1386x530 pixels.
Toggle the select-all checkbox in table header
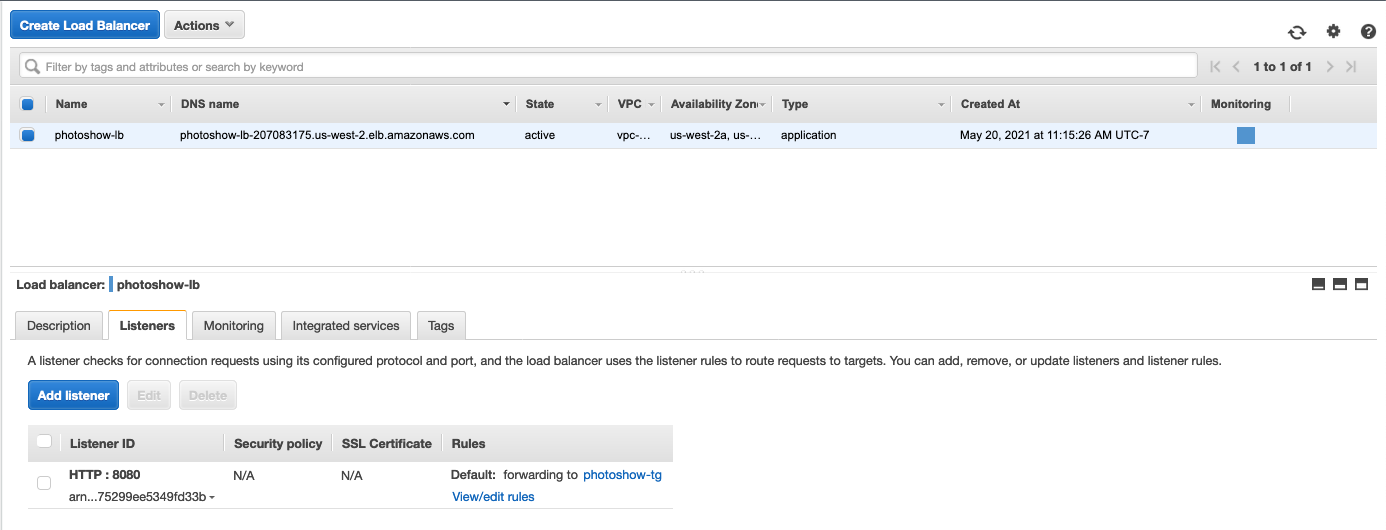click(x=28, y=104)
